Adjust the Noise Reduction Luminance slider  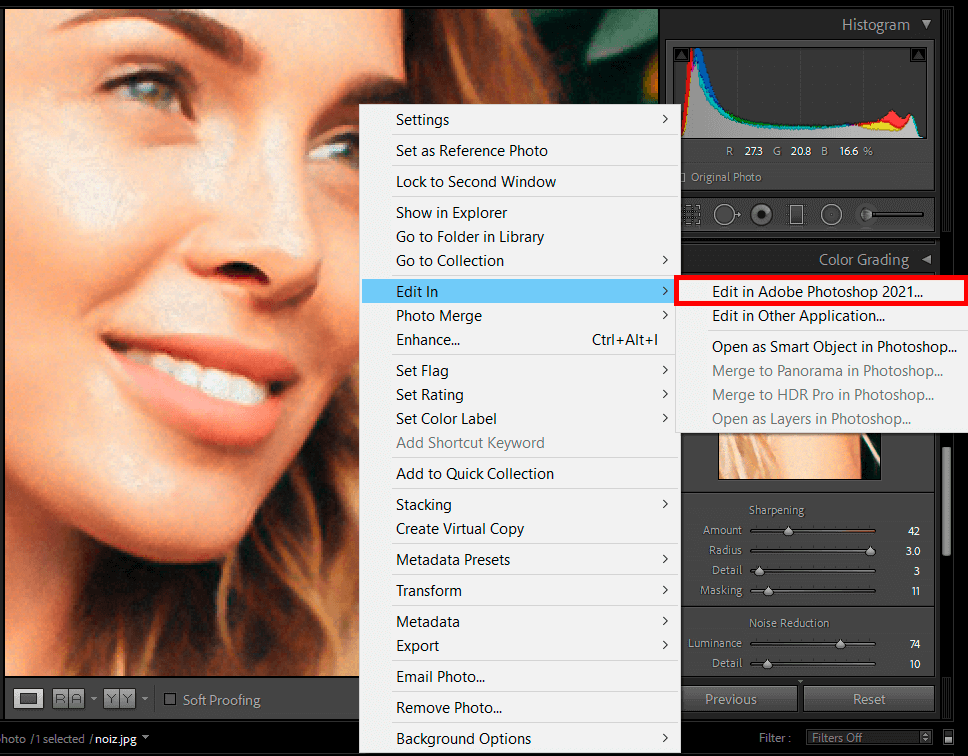(812, 644)
